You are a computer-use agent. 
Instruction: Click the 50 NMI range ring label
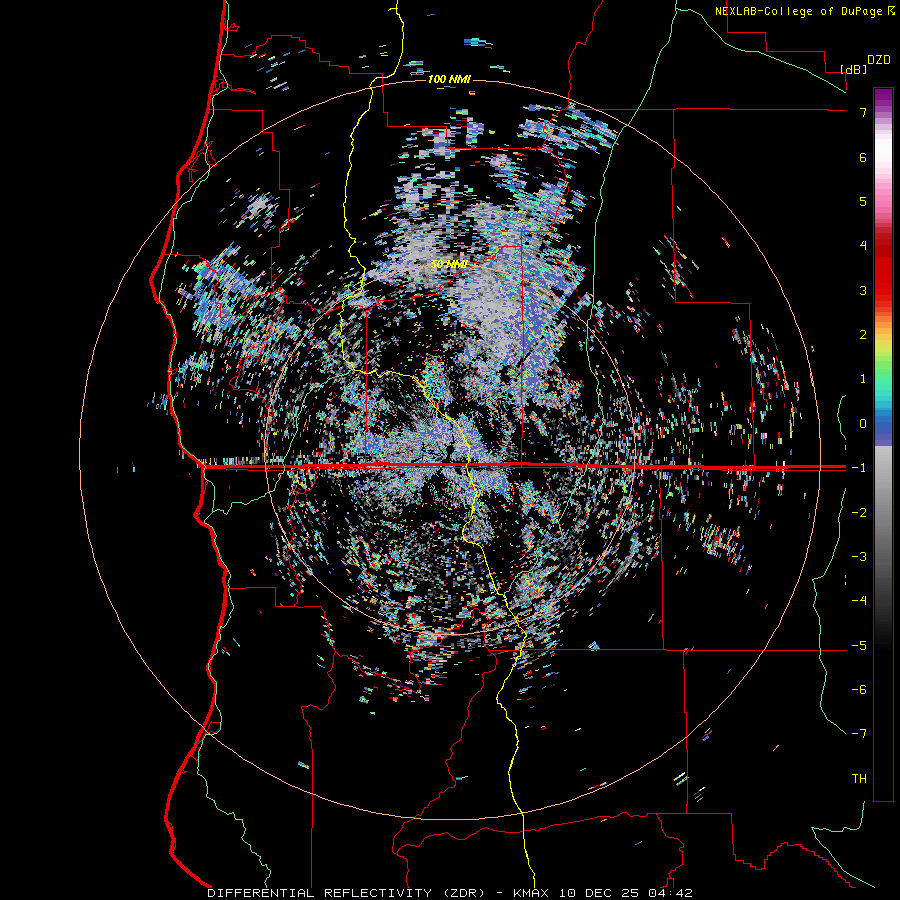coord(449,265)
